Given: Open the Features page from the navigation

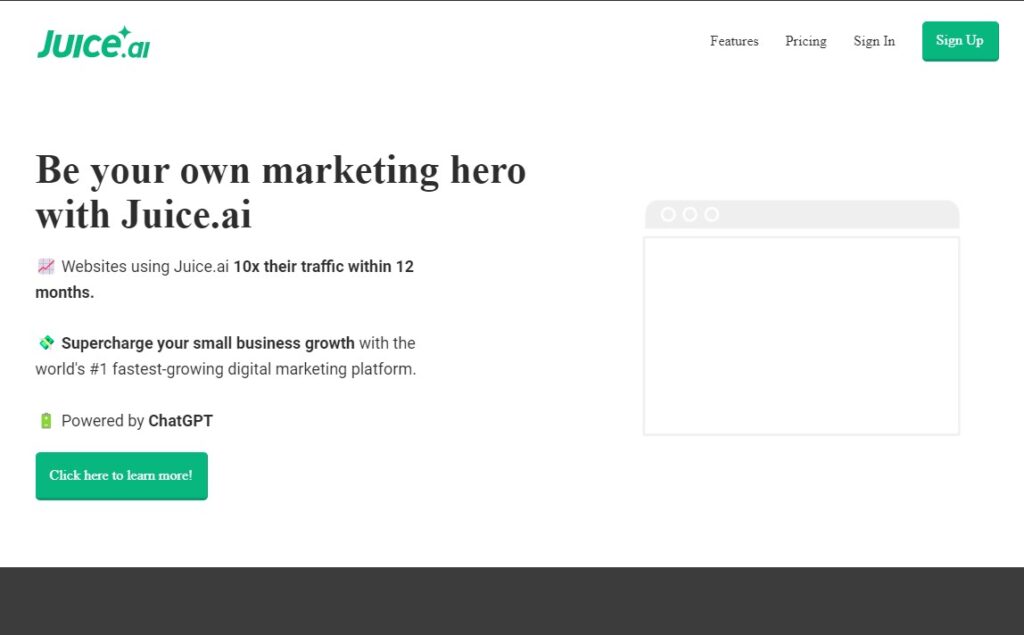Looking at the screenshot, I should click(734, 41).
